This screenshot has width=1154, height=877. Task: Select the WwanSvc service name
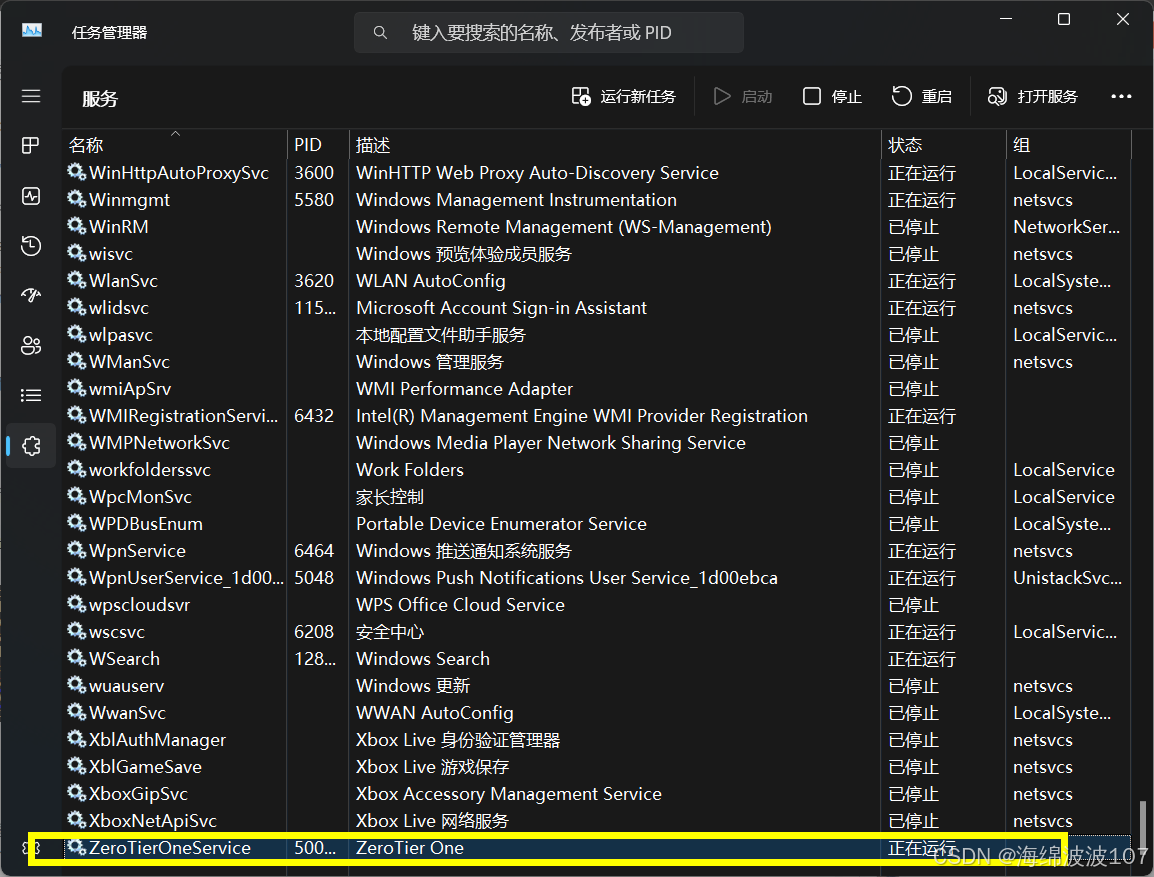click(x=127, y=712)
